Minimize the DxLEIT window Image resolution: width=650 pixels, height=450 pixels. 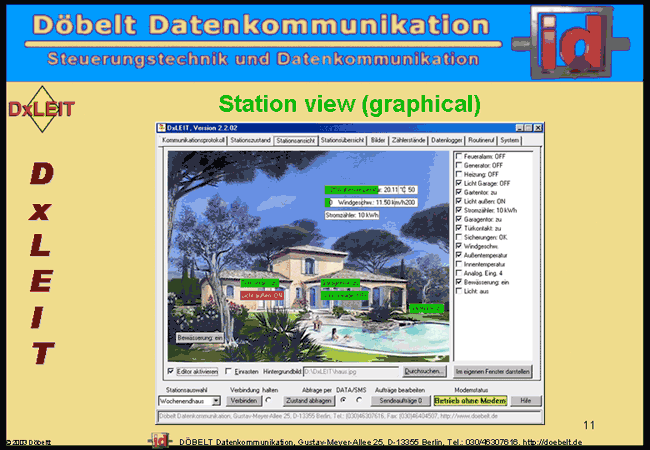(x=520, y=128)
